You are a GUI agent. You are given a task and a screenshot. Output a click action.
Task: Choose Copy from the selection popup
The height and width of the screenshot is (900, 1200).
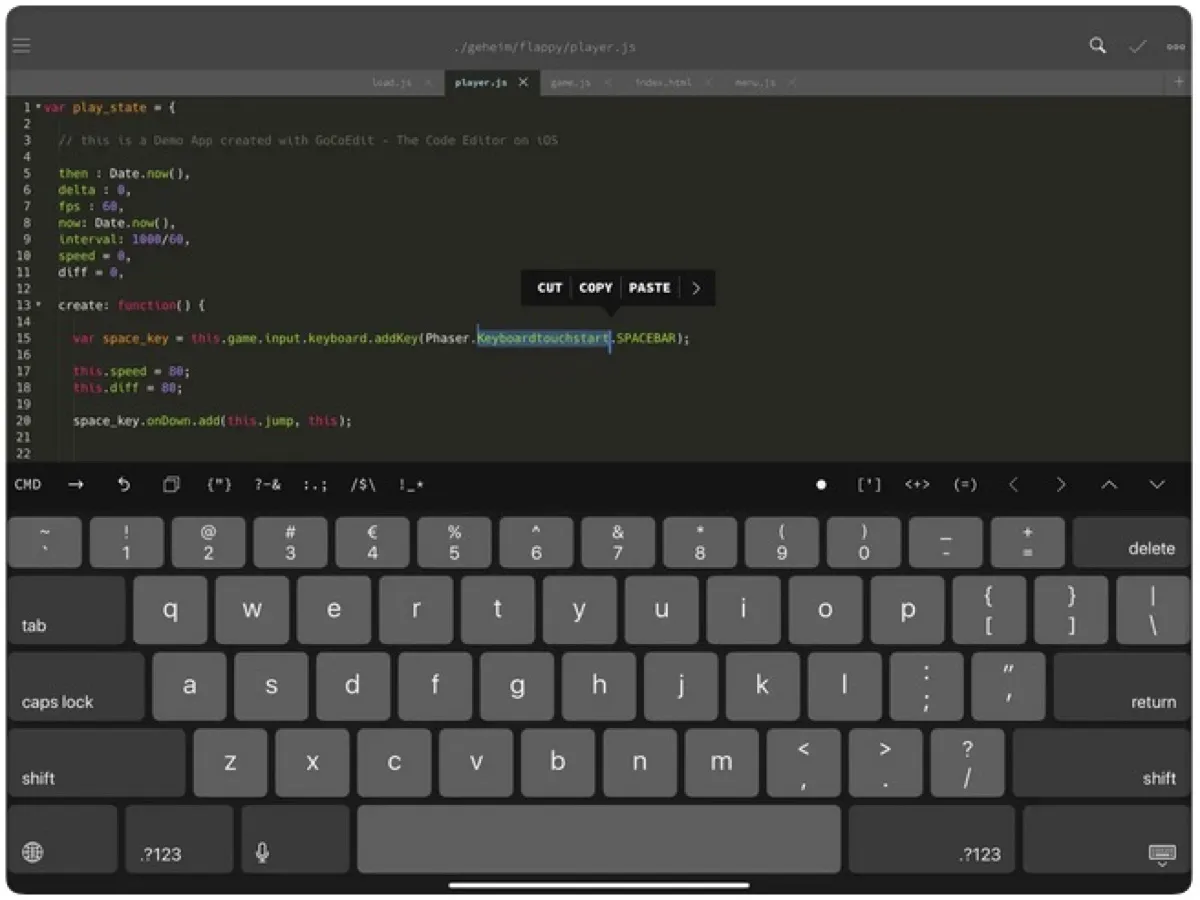[595, 288]
